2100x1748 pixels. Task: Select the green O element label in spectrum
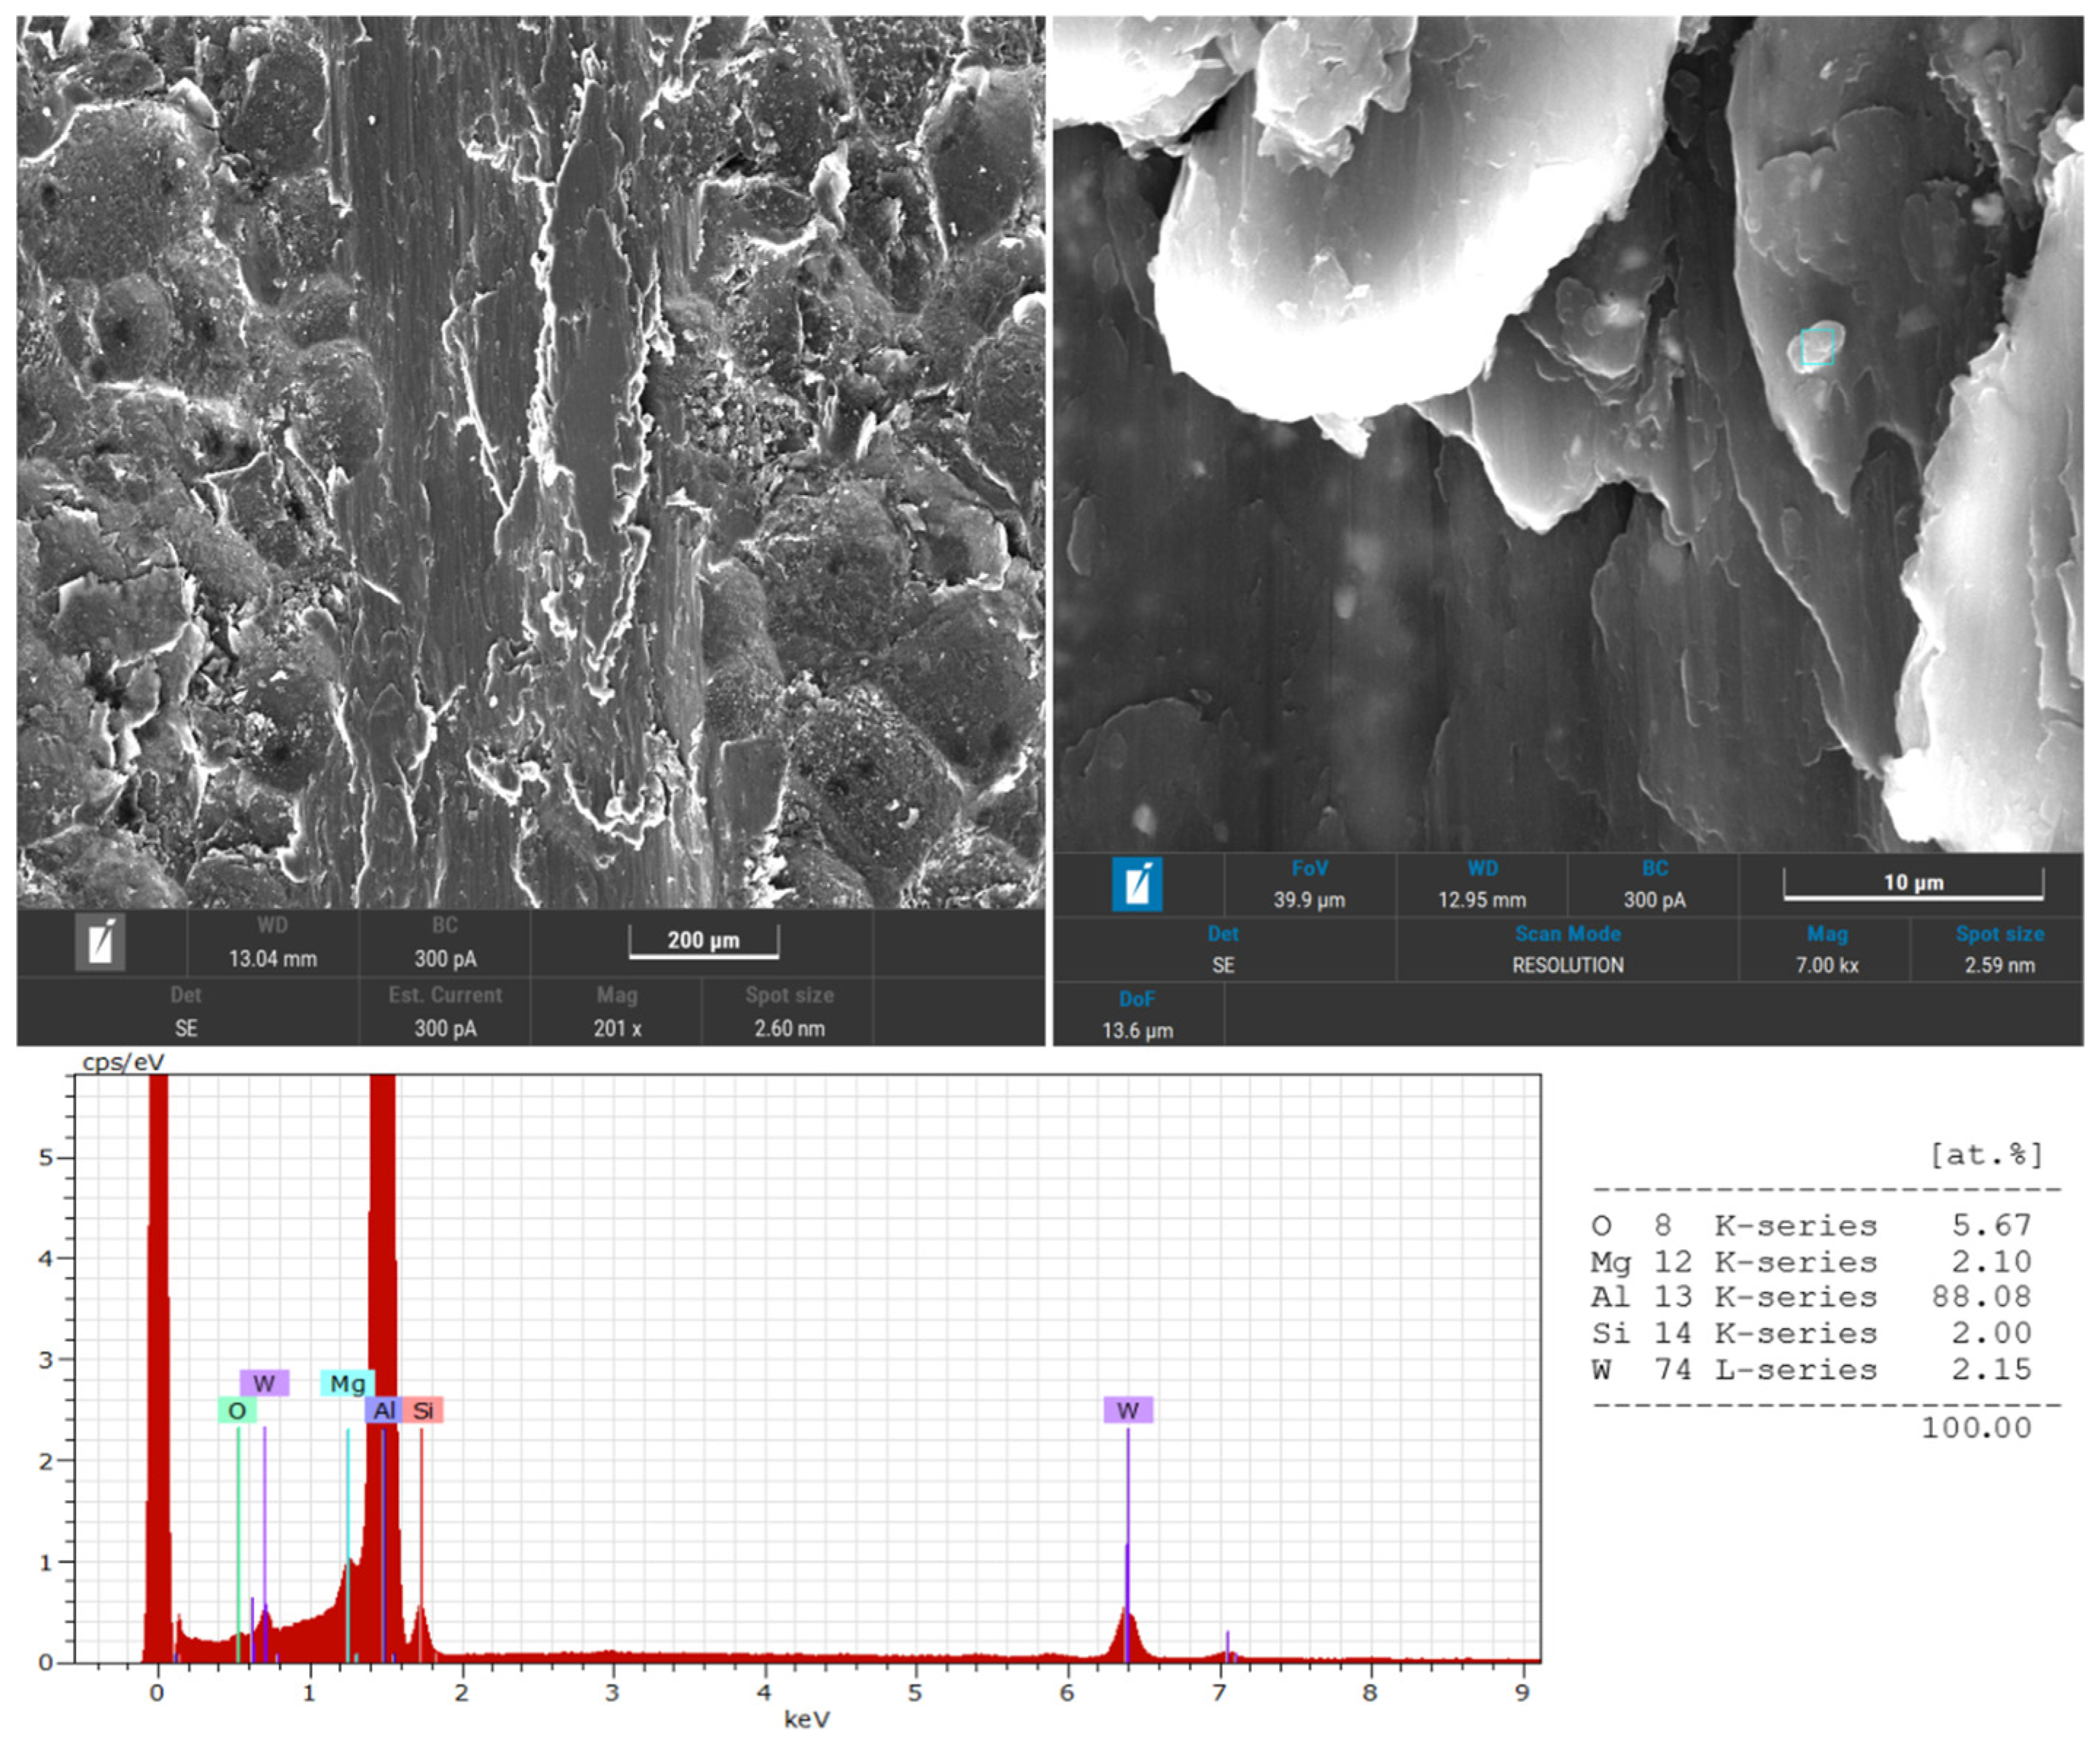(x=237, y=1410)
